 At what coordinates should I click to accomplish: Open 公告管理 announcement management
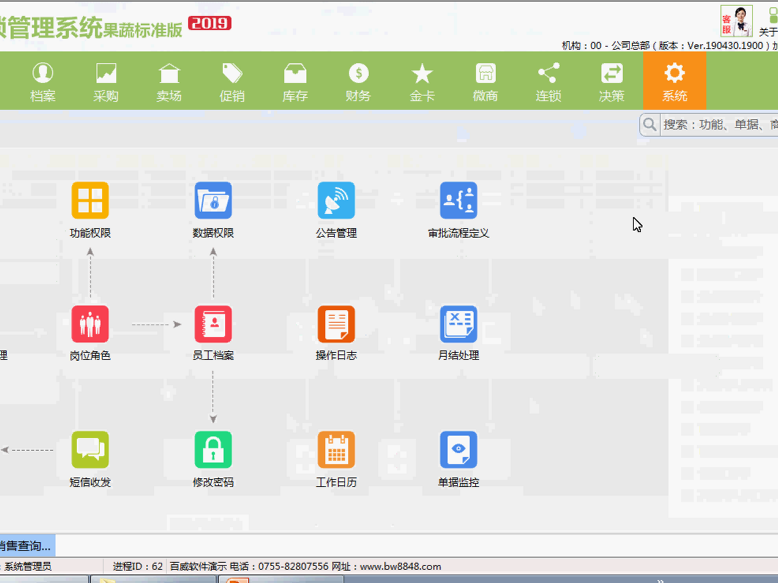click(x=336, y=201)
